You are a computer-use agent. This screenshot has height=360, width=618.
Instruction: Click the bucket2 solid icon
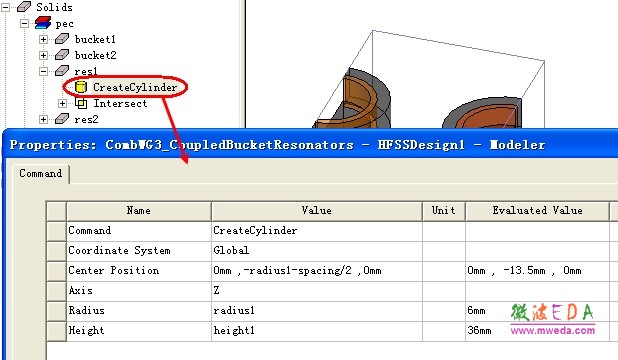point(62,55)
